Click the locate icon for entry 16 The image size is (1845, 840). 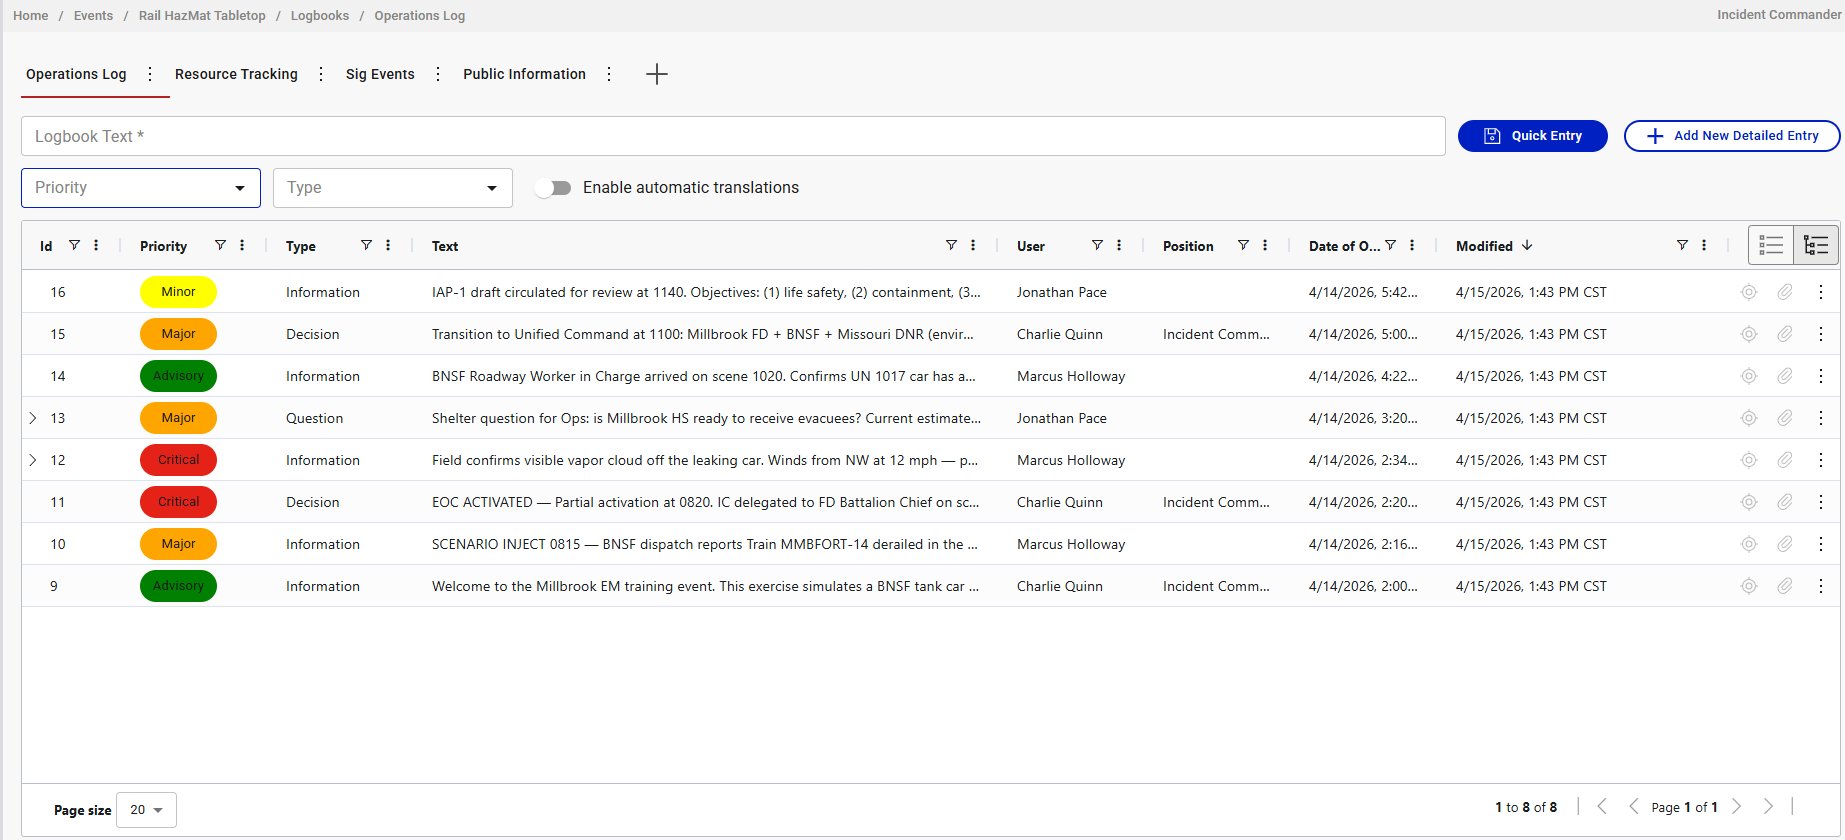(x=1748, y=292)
